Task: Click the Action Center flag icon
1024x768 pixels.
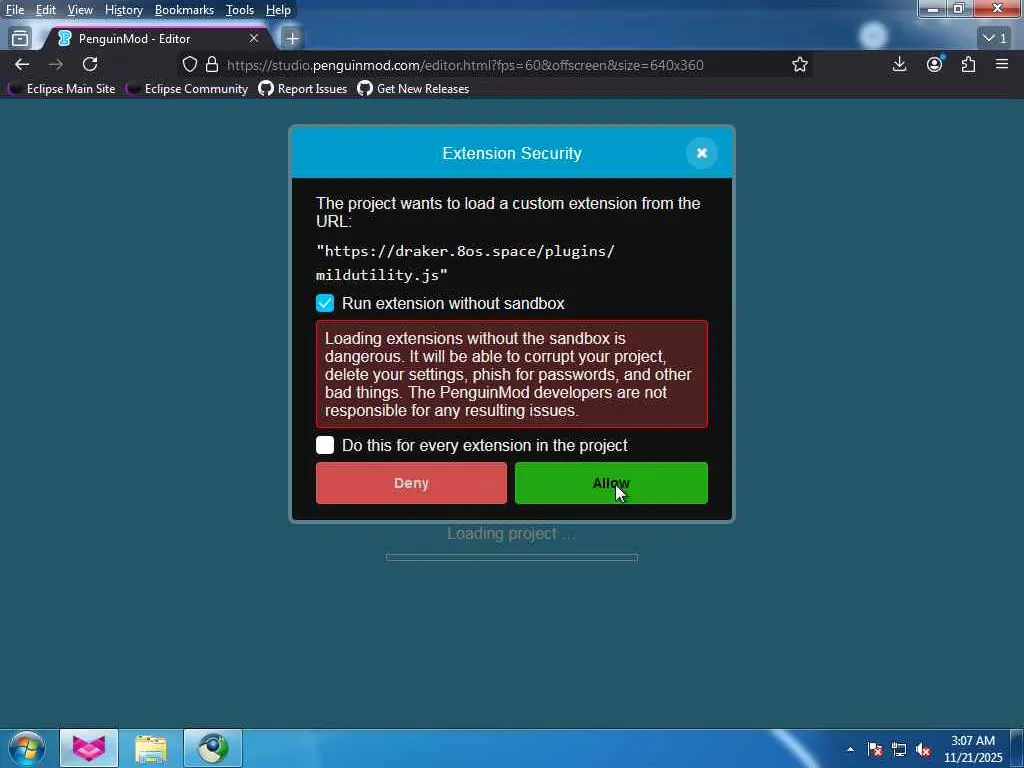Action: (875, 749)
